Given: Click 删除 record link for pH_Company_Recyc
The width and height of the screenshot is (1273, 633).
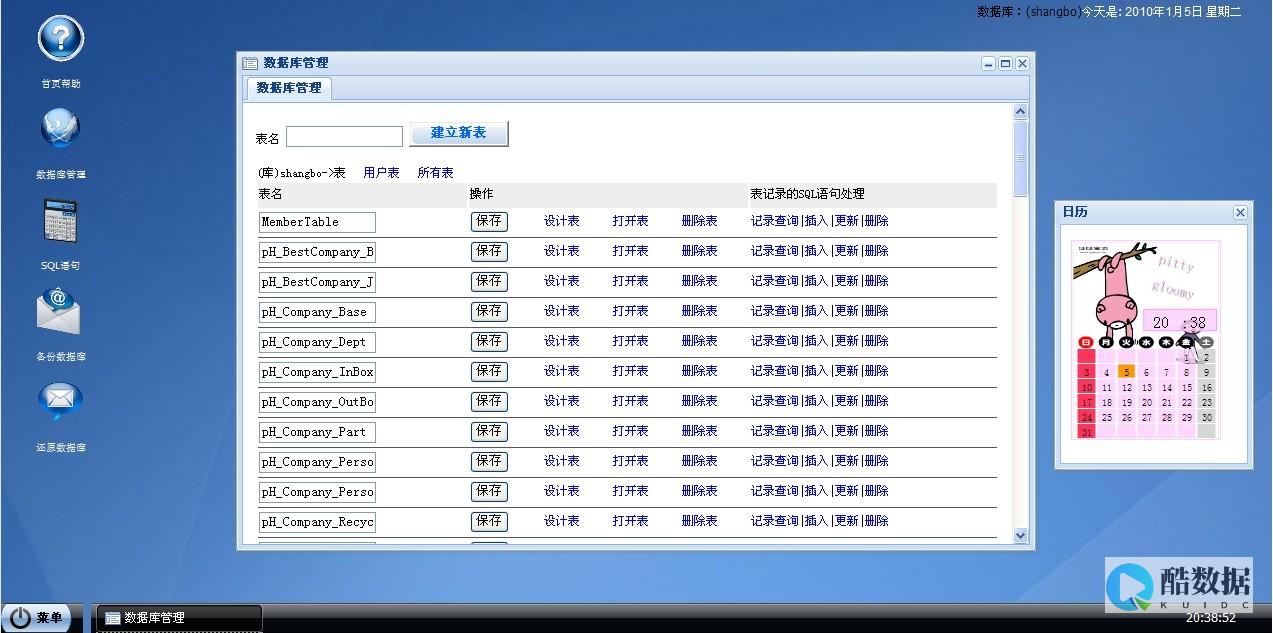Looking at the screenshot, I should pyautogui.click(x=876, y=521).
